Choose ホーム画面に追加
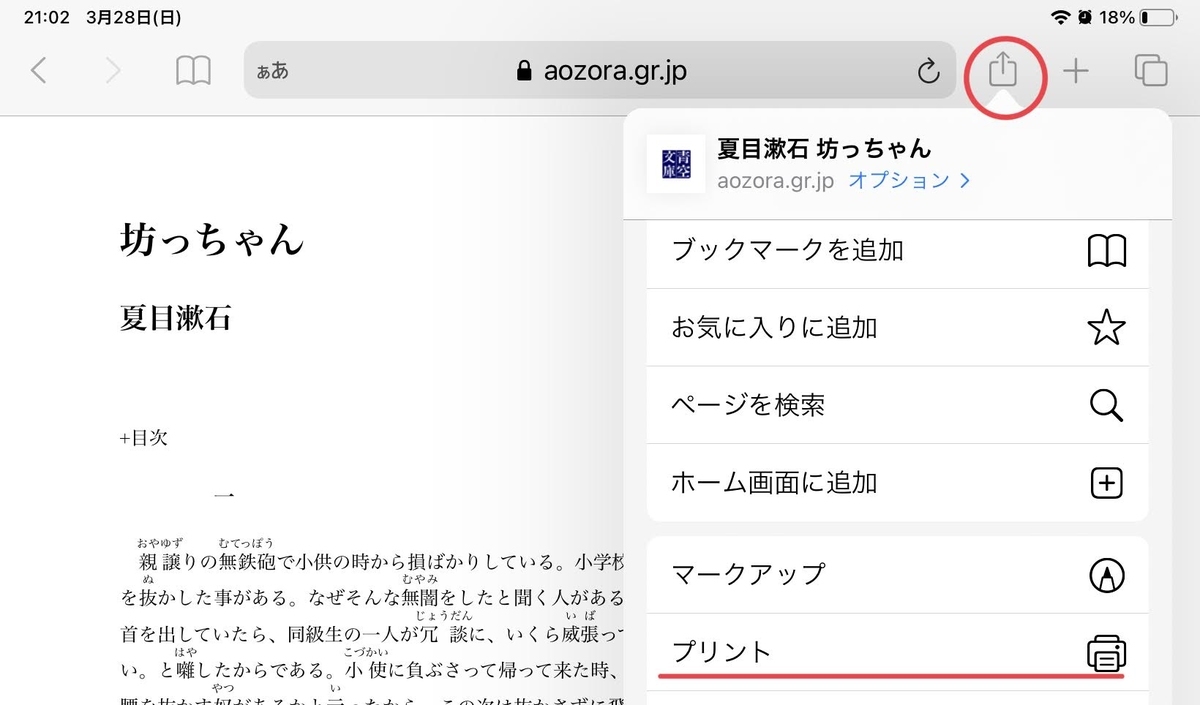This screenshot has height=705, width=1200. (897, 483)
